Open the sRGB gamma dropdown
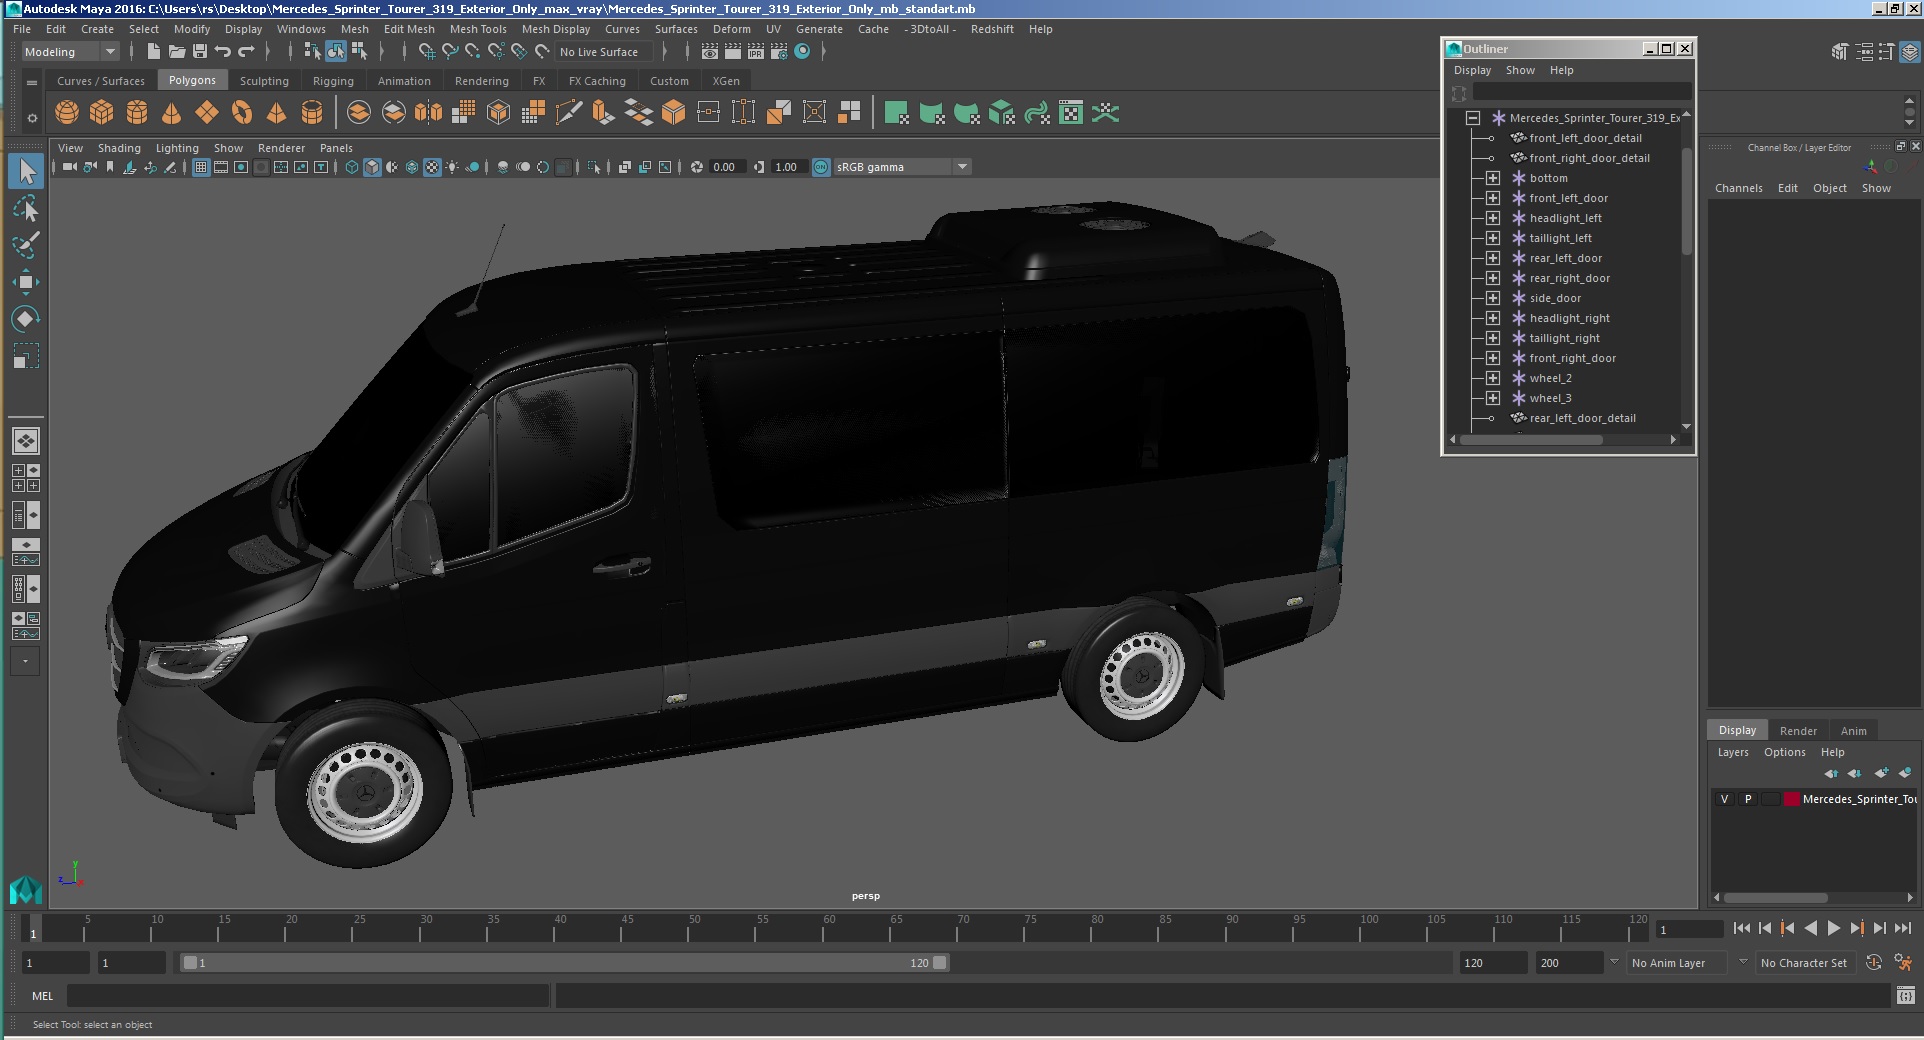Viewport: 1924px width, 1040px height. 903,167
